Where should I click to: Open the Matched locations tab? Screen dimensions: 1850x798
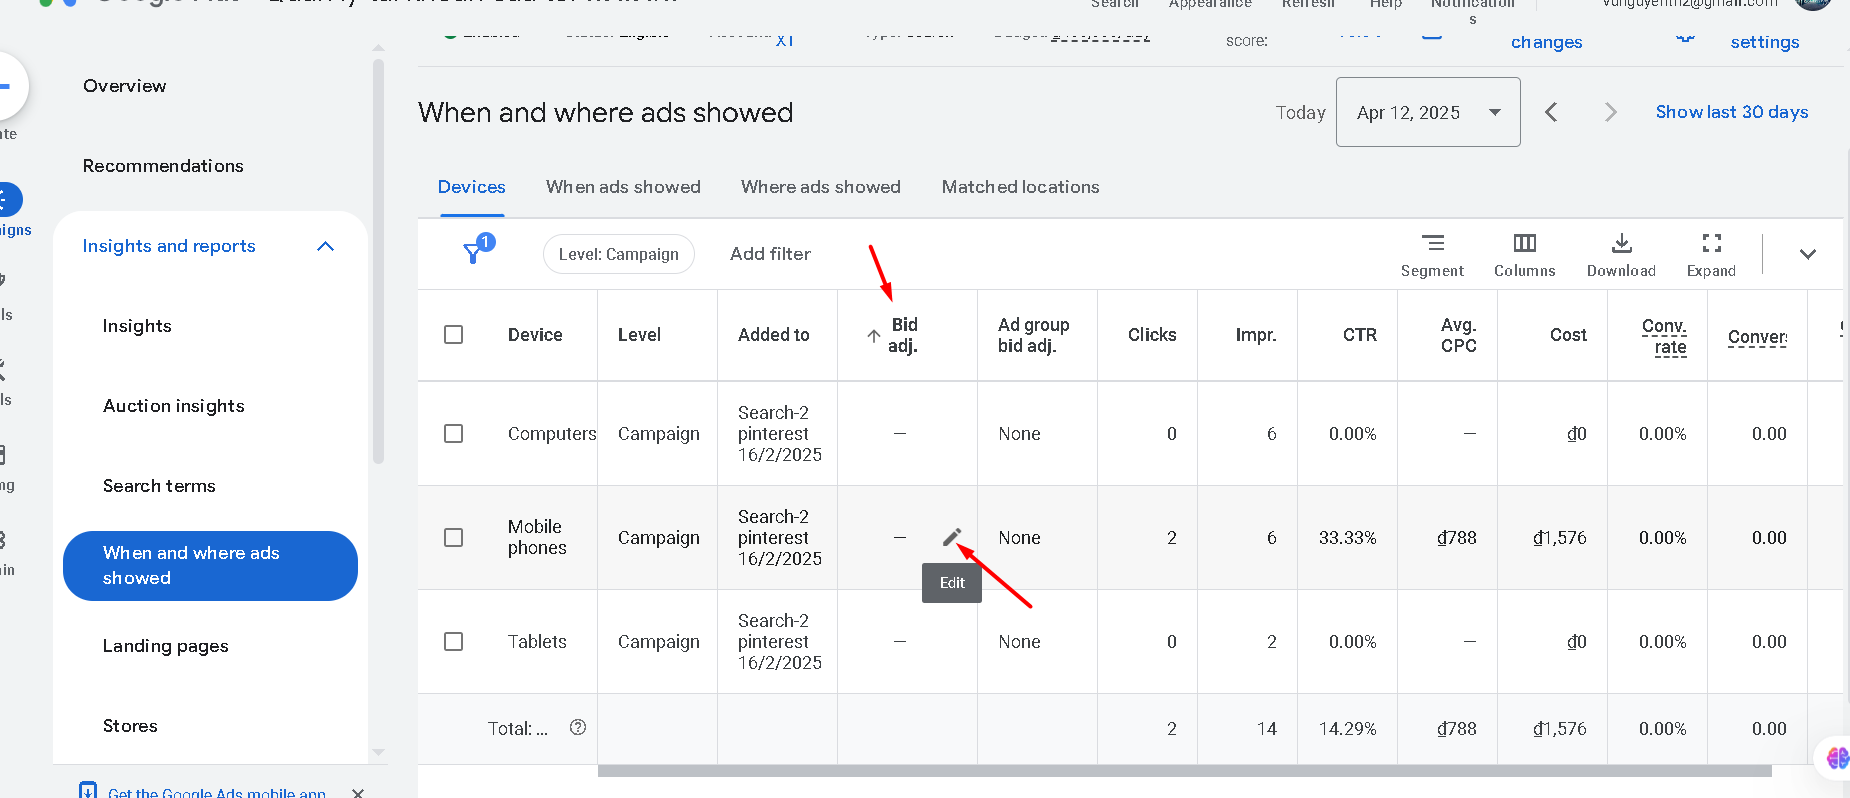pyautogui.click(x=1020, y=187)
